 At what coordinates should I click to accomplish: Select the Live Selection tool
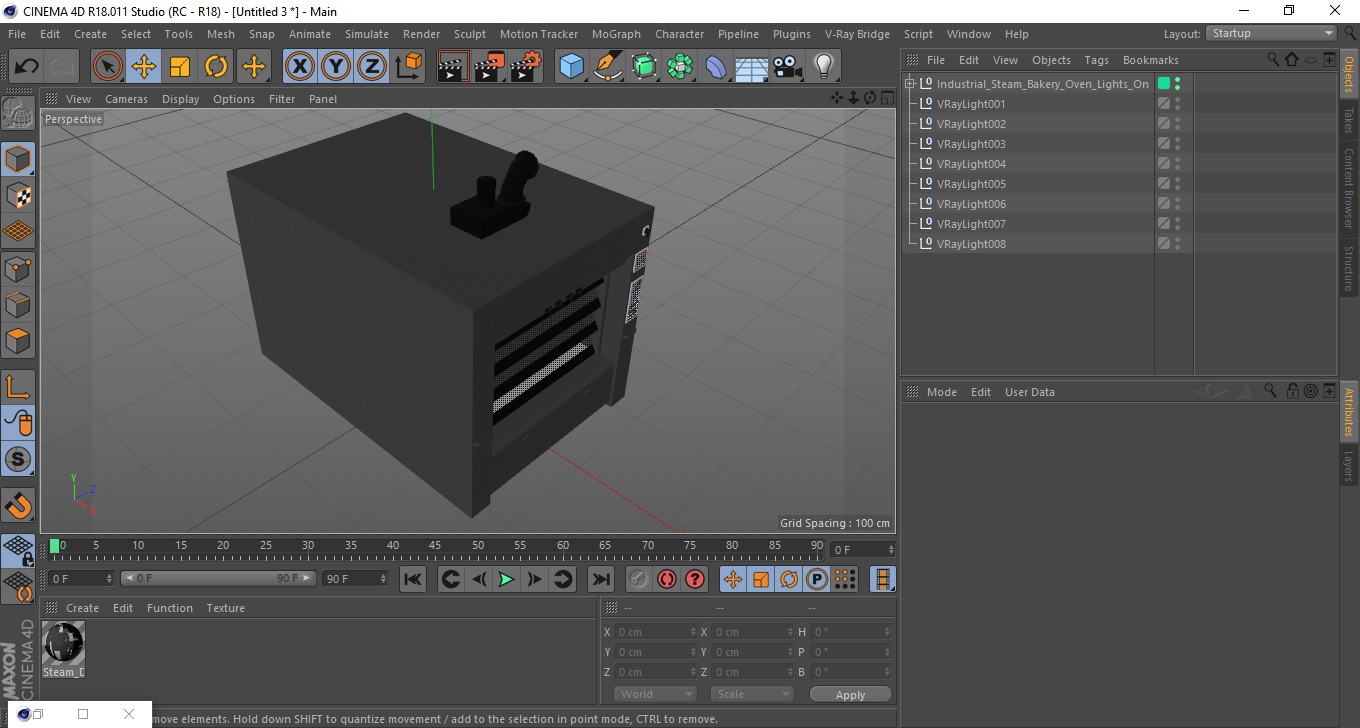pos(108,67)
